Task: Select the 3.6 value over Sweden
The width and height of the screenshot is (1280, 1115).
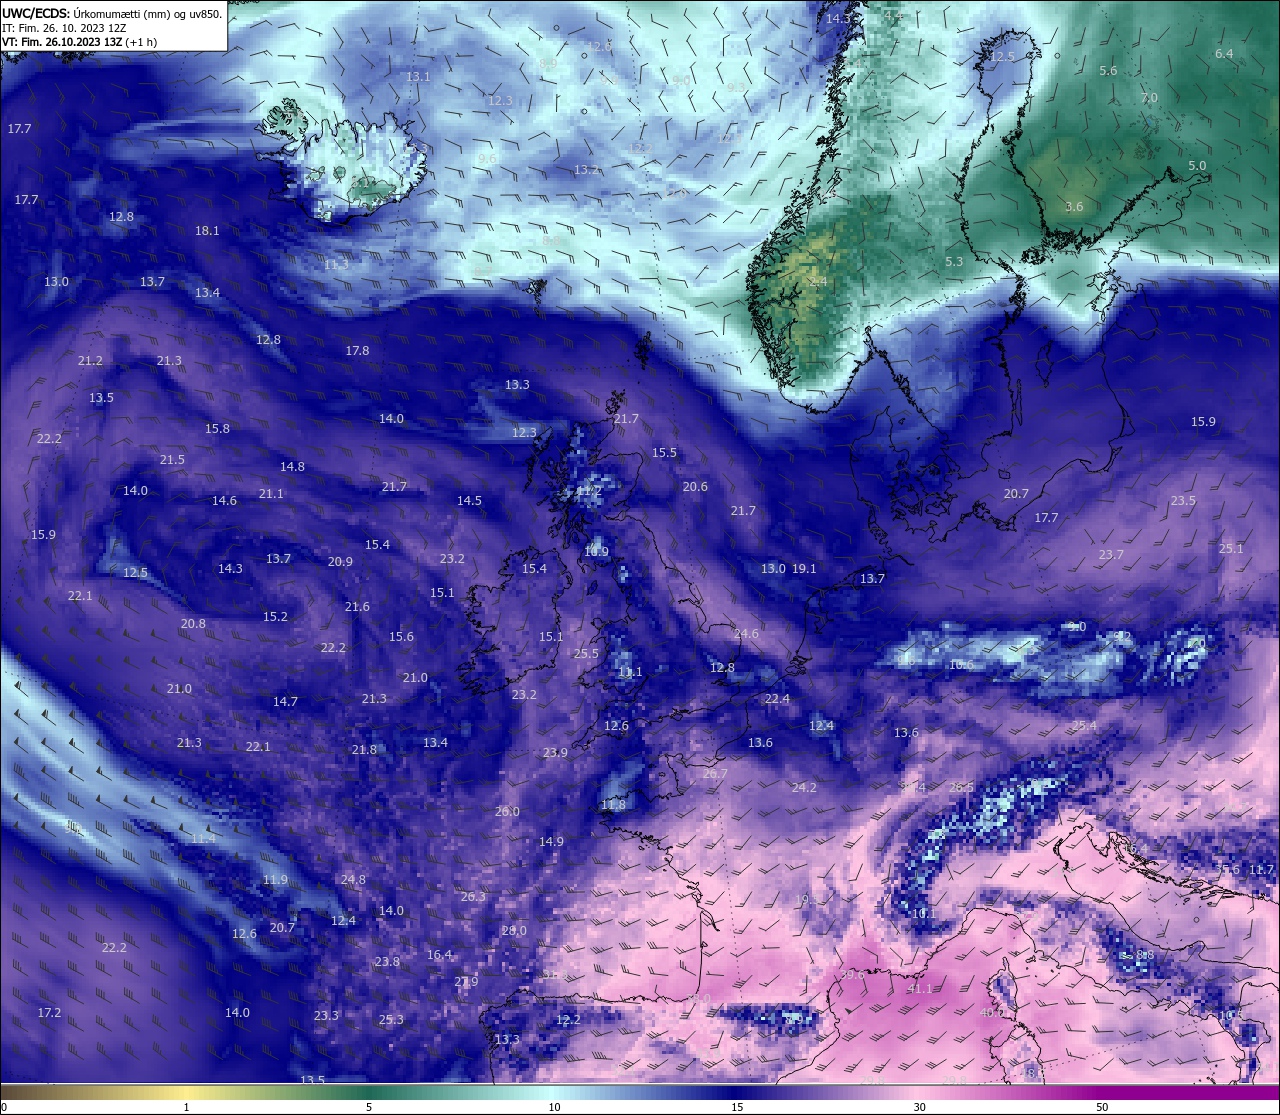Action: click(1074, 207)
